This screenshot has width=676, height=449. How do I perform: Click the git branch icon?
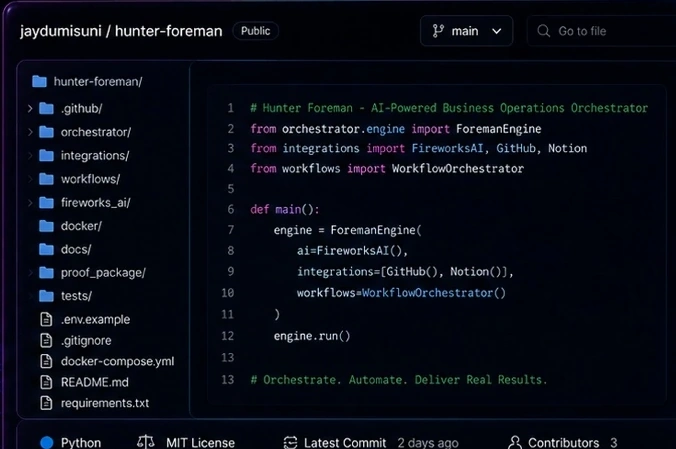(x=438, y=31)
